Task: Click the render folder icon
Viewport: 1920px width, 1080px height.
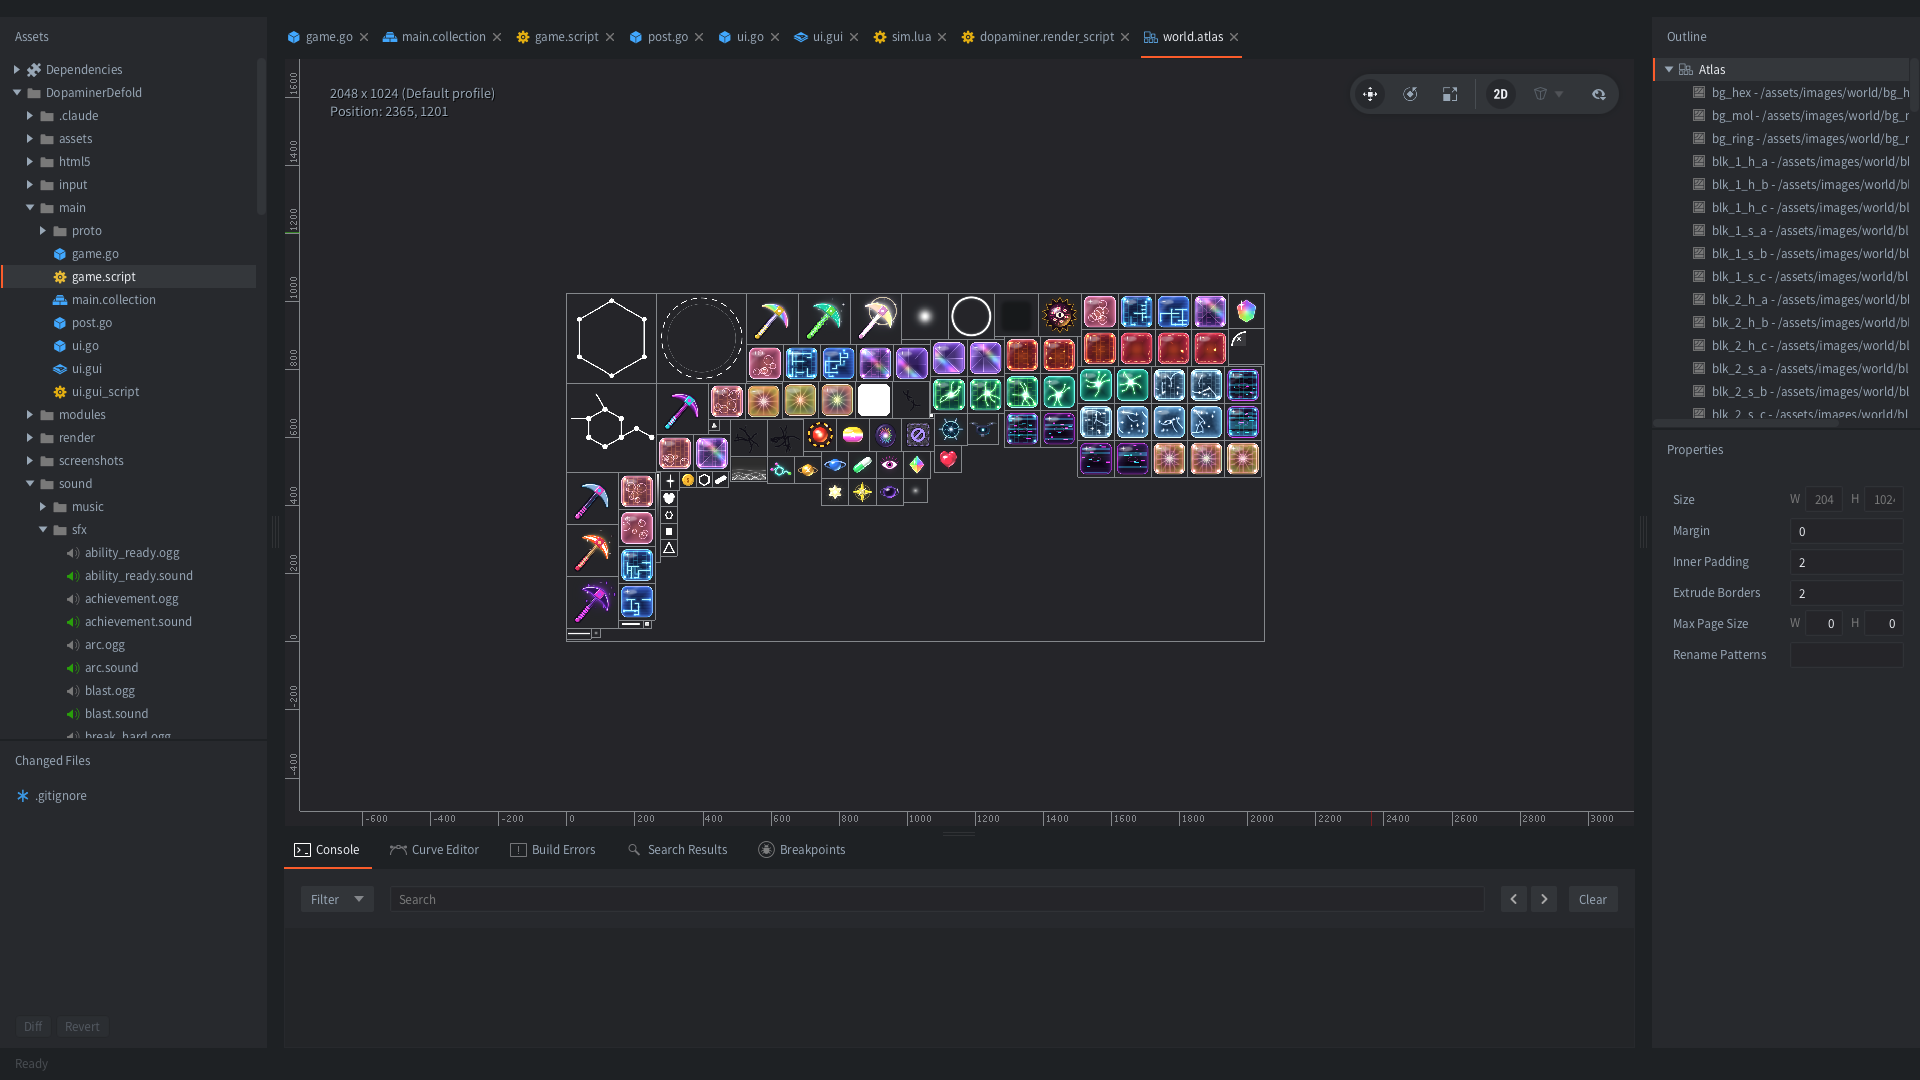Action: coord(47,437)
